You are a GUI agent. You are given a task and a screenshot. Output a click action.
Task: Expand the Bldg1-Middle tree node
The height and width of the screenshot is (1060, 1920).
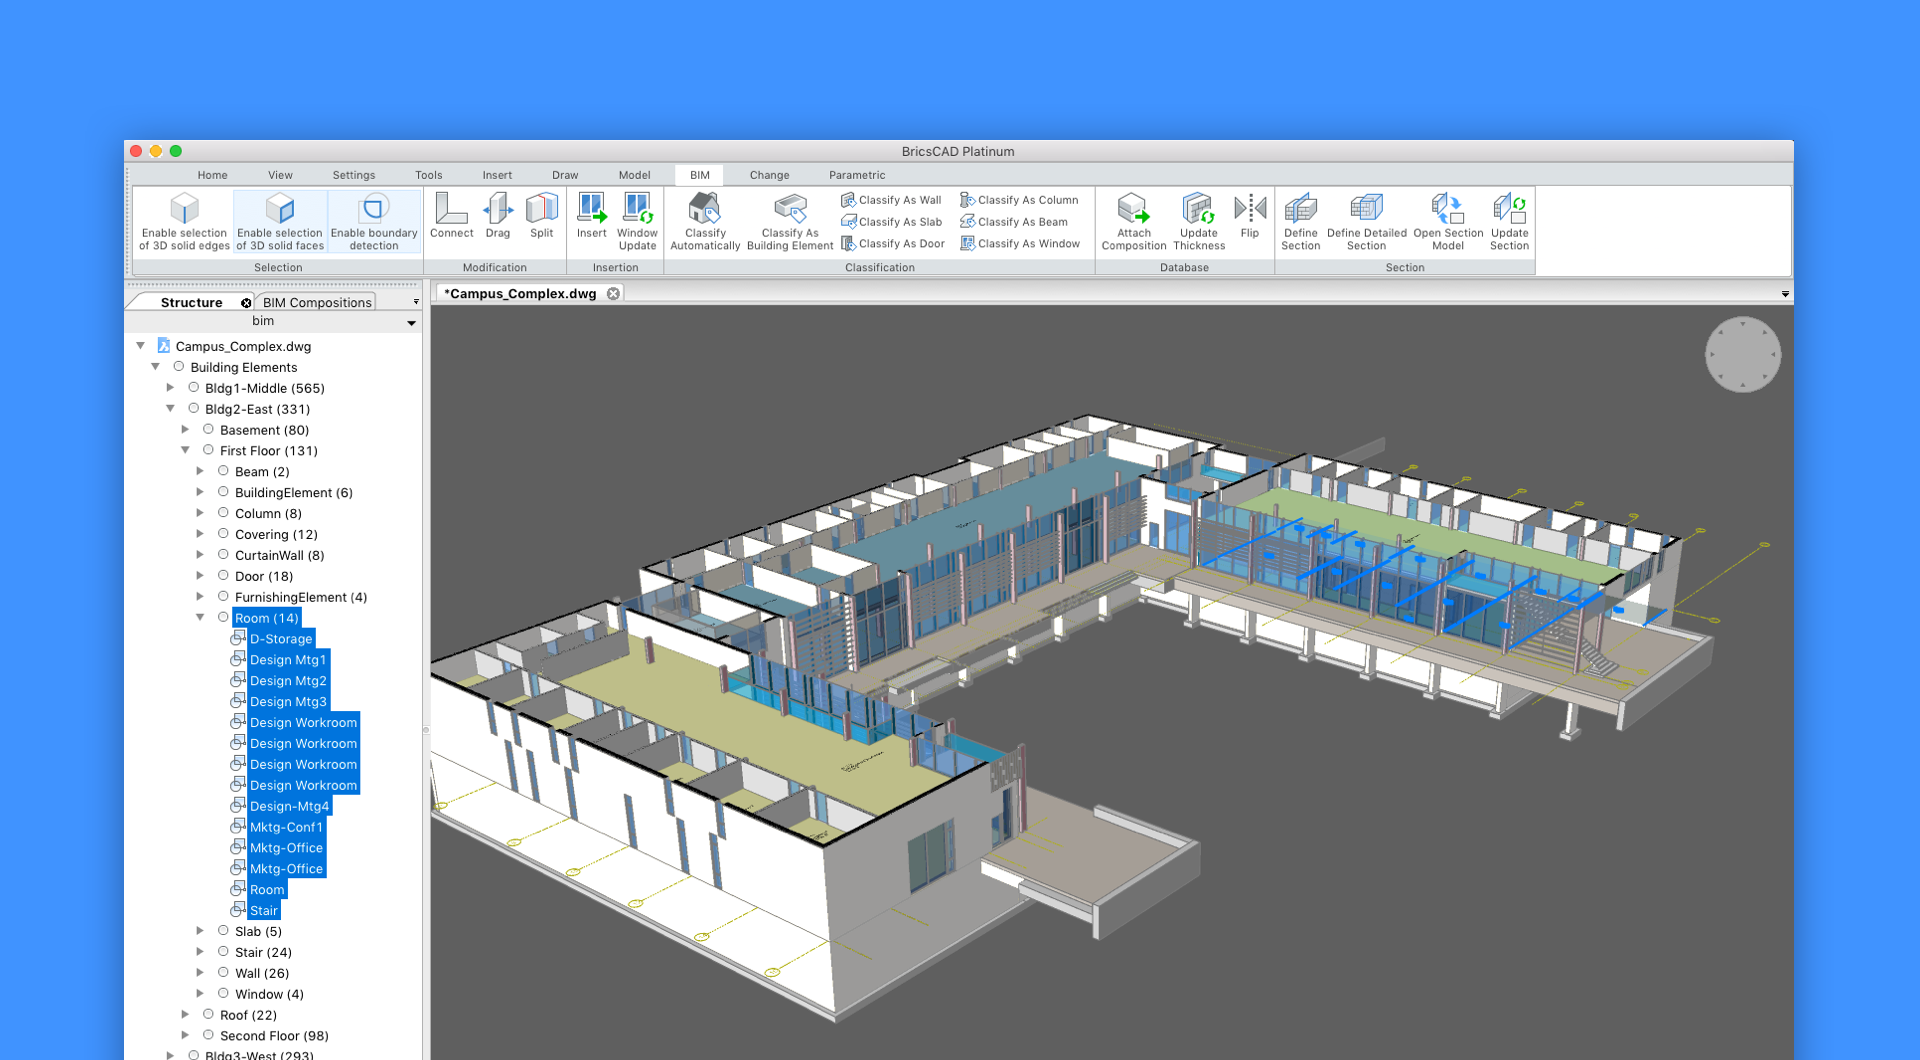pyautogui.click(x=171, y=388)
